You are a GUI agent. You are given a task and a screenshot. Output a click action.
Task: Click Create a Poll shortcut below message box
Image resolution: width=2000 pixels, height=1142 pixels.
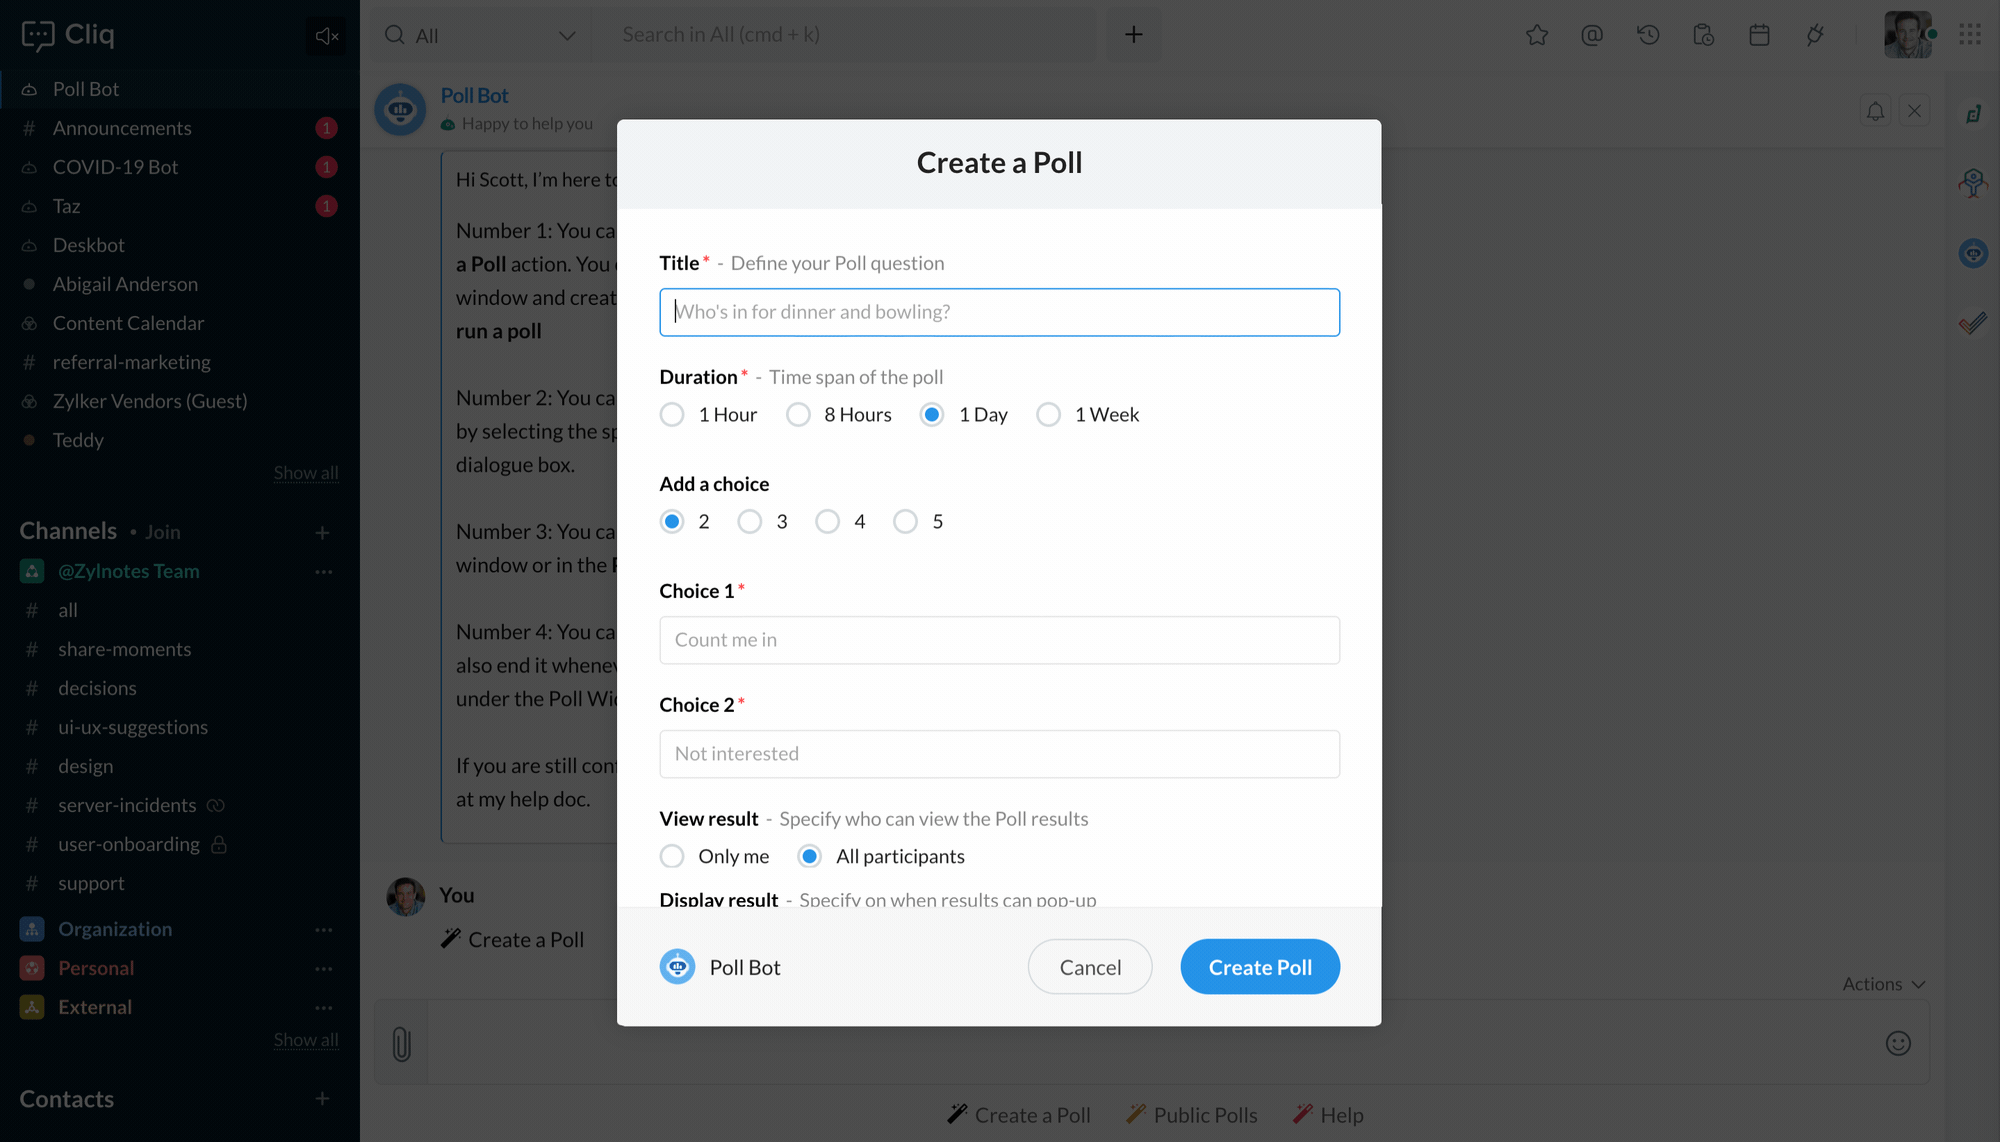[1018, 1115]
